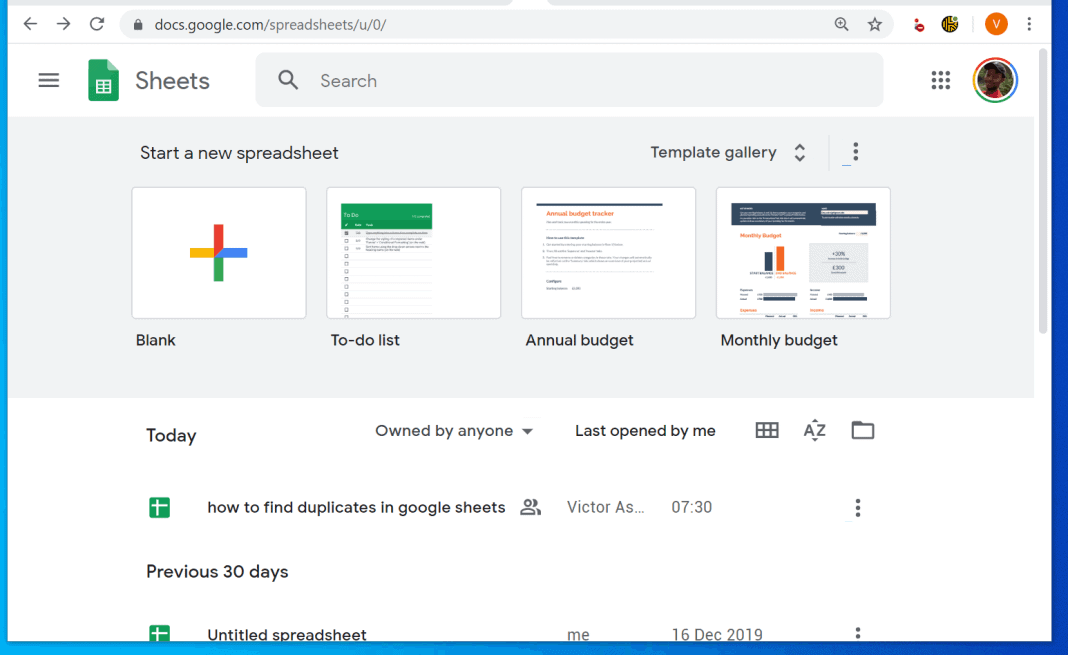Create a Blank spreadsheet

click(218, 252)
